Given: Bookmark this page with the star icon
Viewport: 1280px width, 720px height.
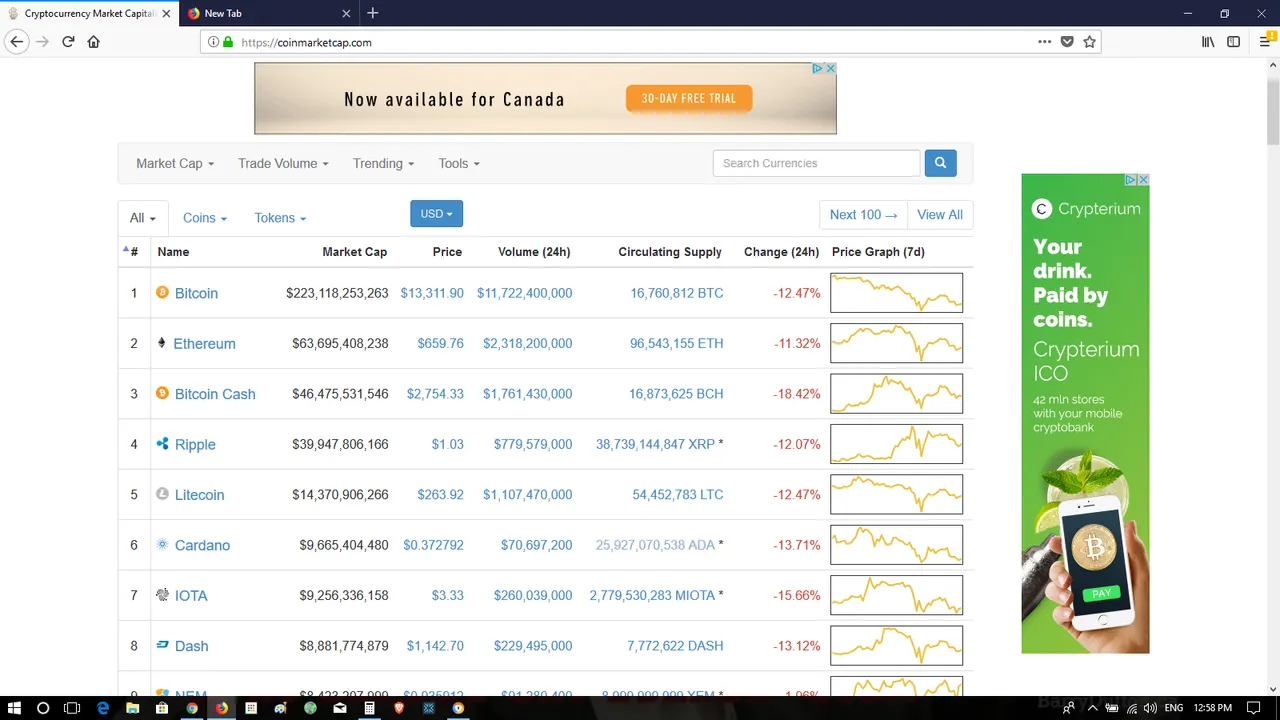Looking at the screenshot, I should [x=1089, y=42].
